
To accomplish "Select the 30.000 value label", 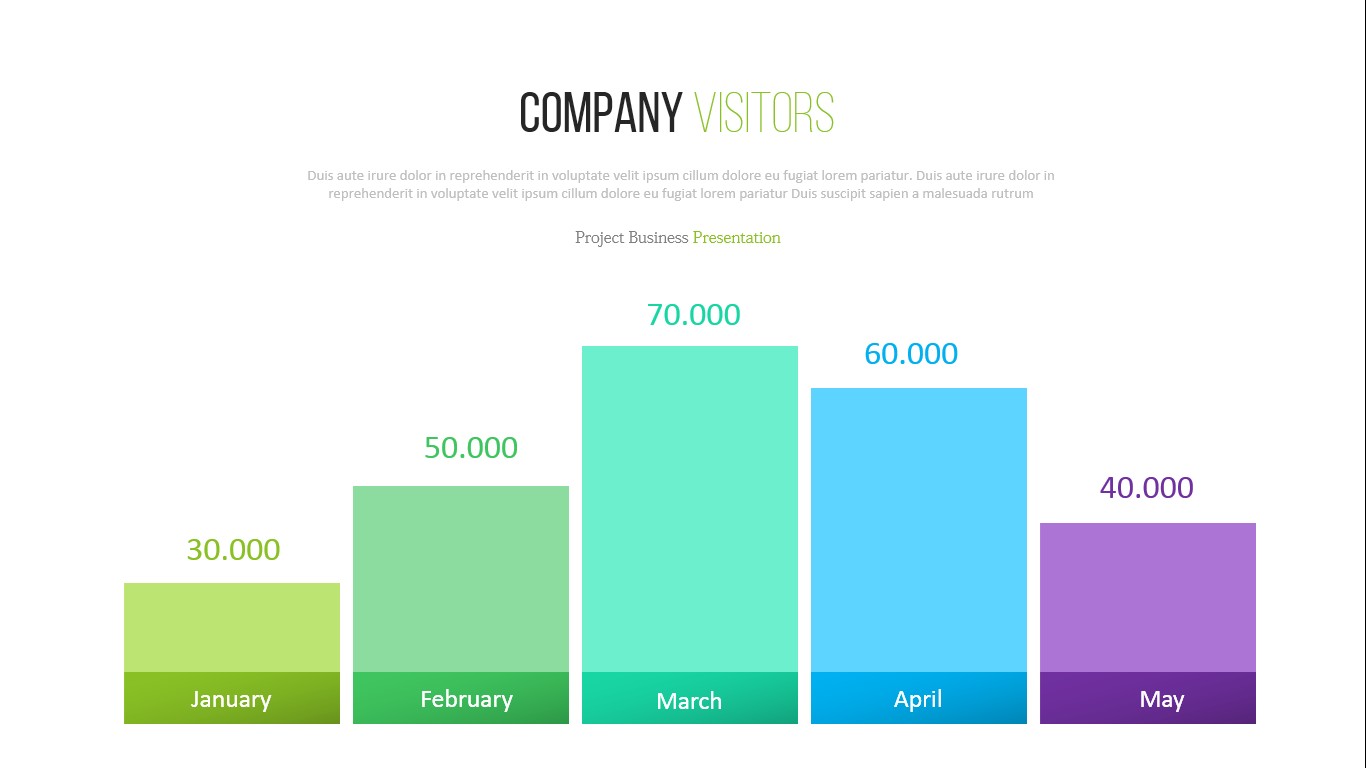I will point(233,550).
